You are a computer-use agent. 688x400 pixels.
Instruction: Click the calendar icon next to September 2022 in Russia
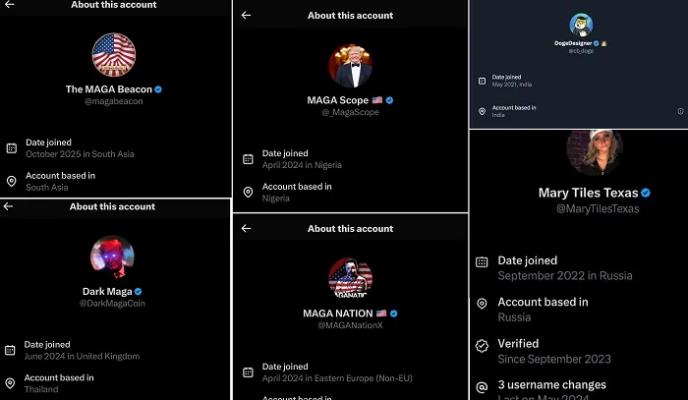coord(482,262)
